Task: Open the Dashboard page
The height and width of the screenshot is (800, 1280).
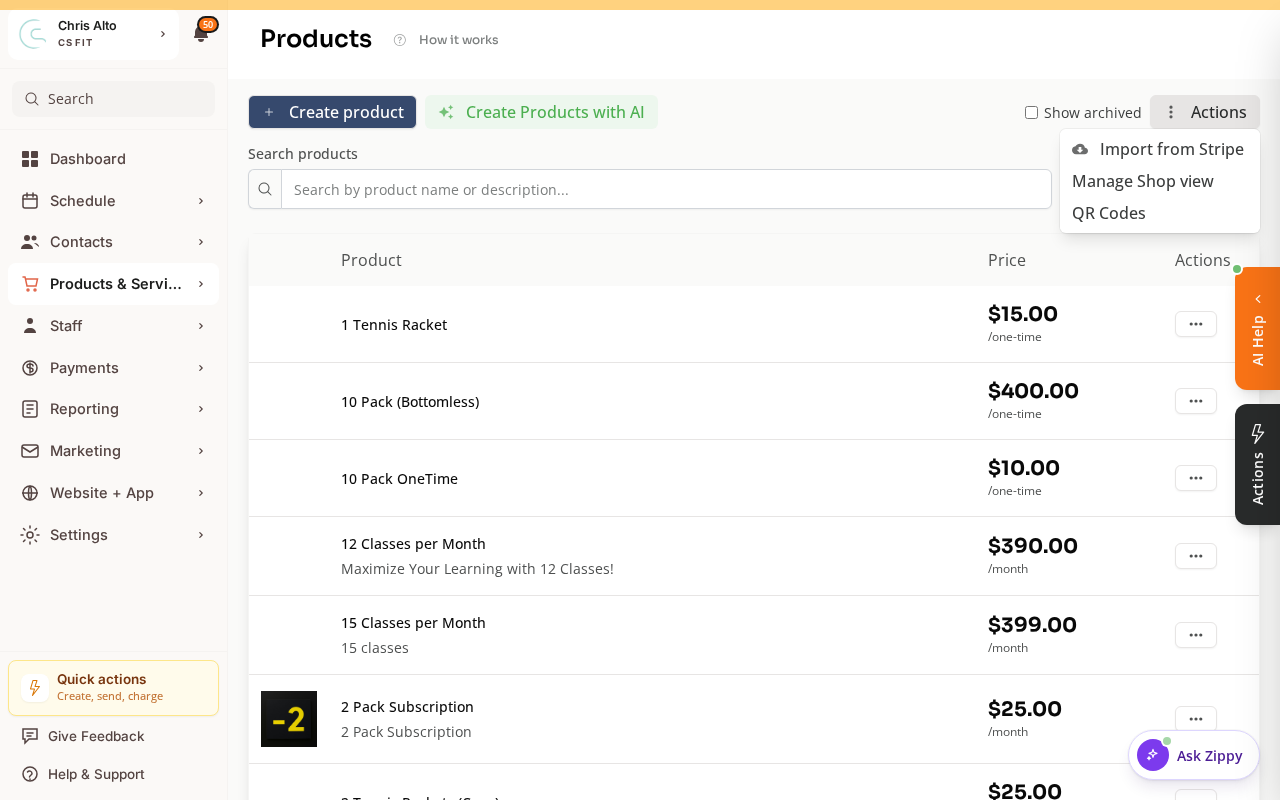Action: tap(113, 159)
